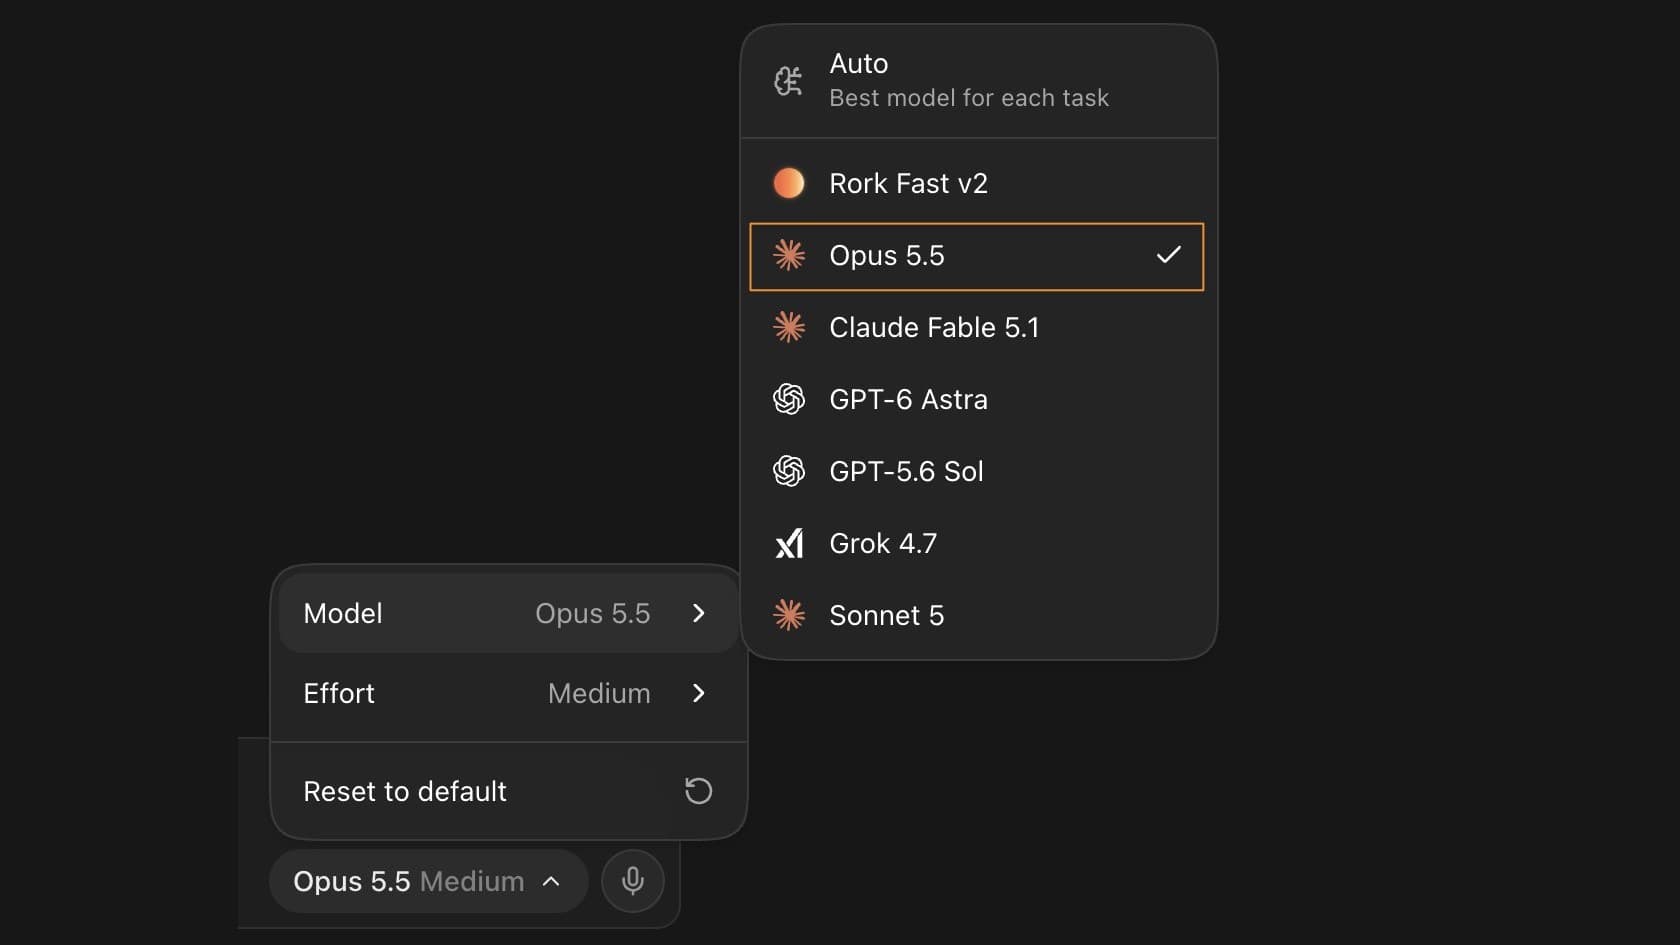Click the checkmark on the Opus 5.5 row

click(x=1168, y=256)
